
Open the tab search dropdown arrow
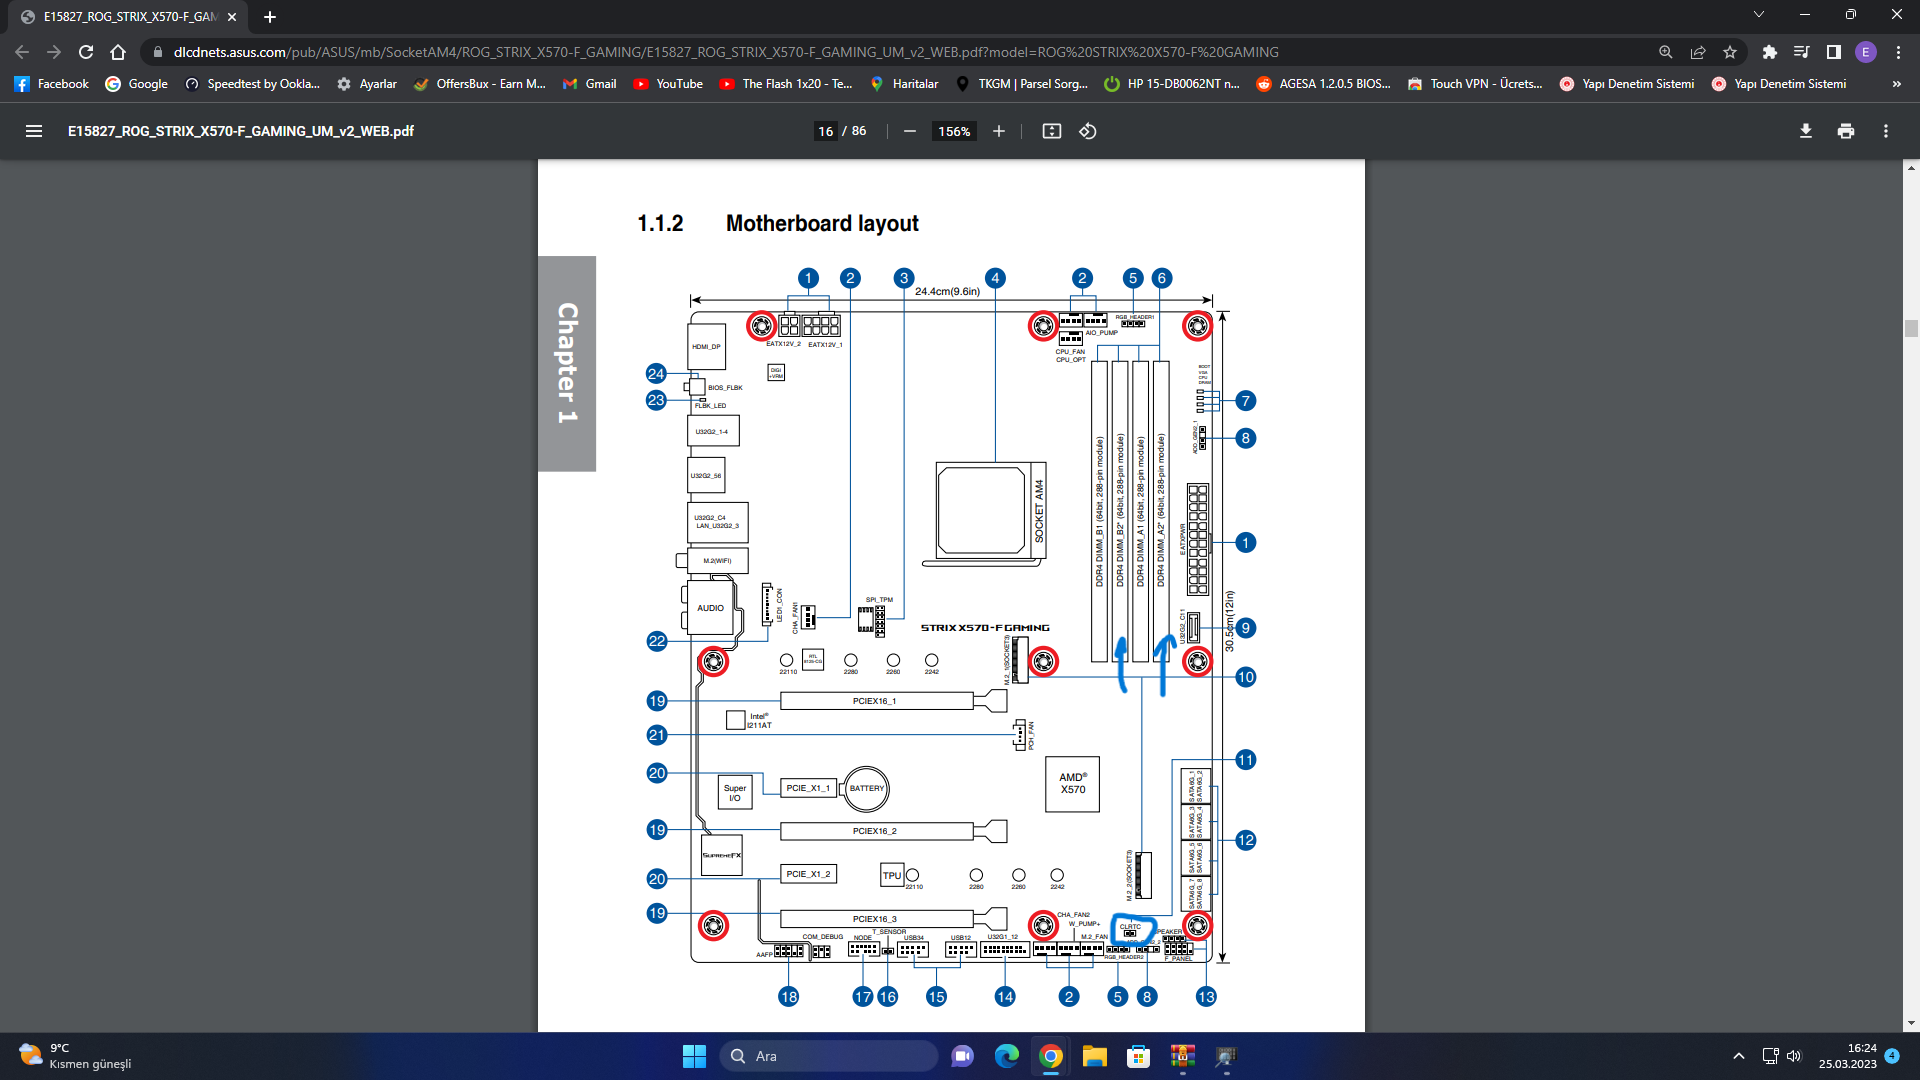[1758, 15]
